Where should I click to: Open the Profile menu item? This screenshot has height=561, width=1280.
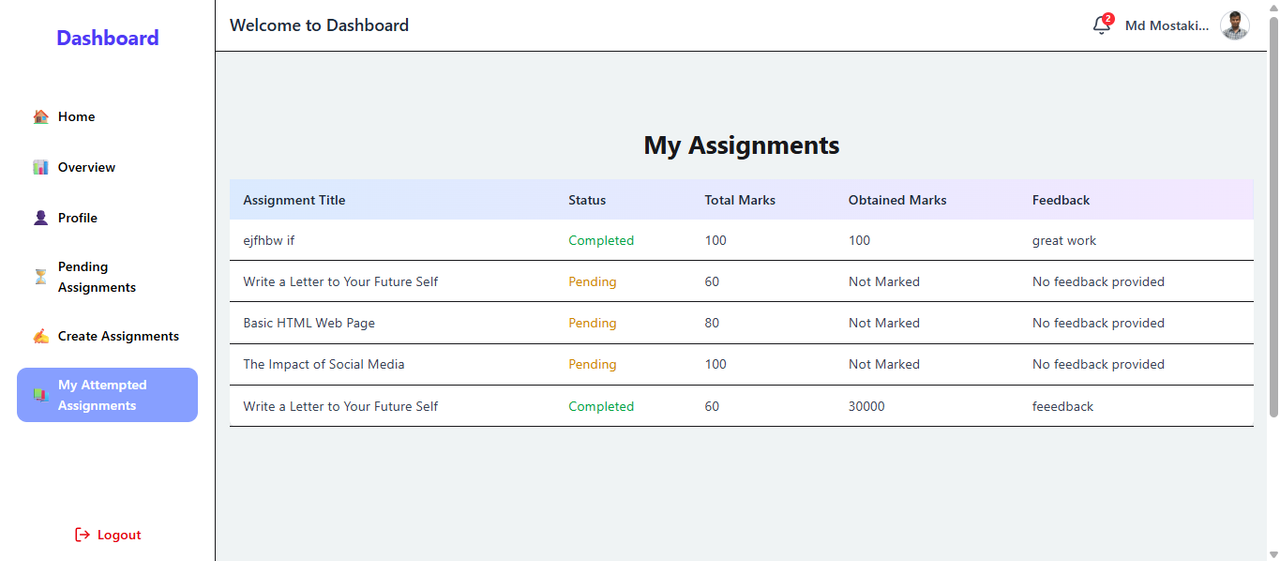77,218
